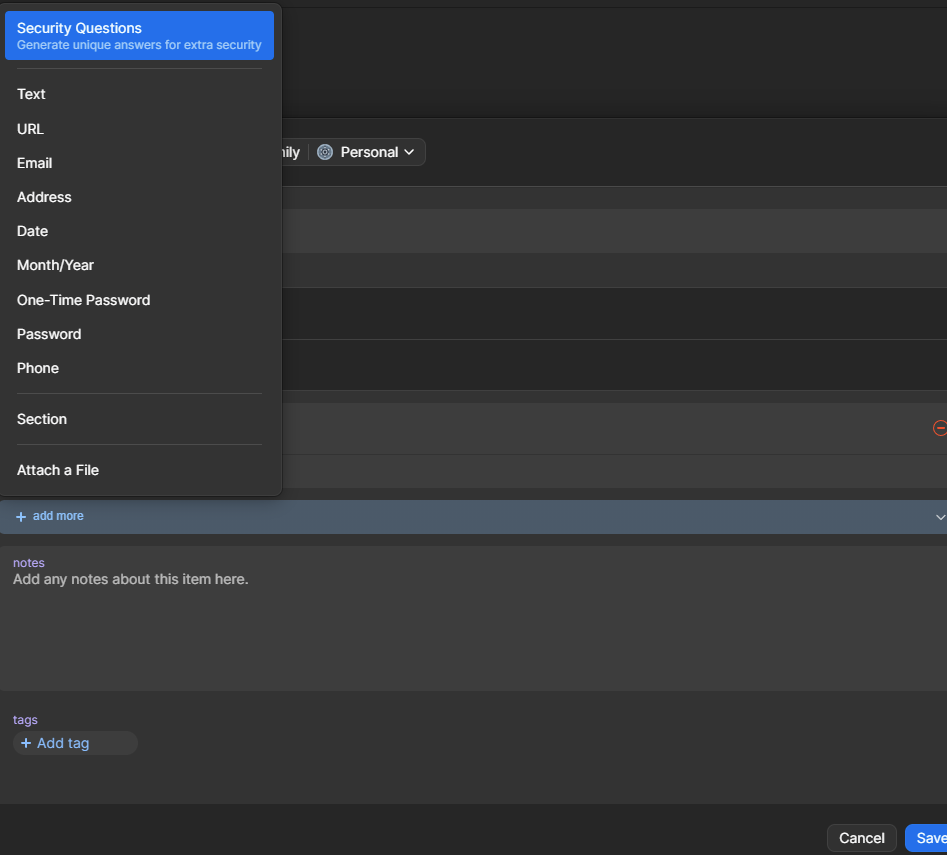Click the plus icon beside add more

(x=21, y=517)
